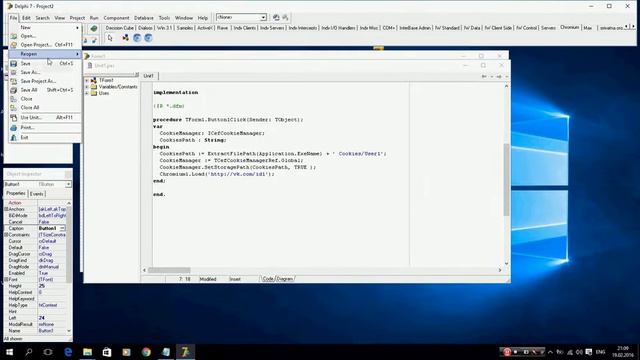
Task: Launch Chrome from taskbar
Action: 146,352
